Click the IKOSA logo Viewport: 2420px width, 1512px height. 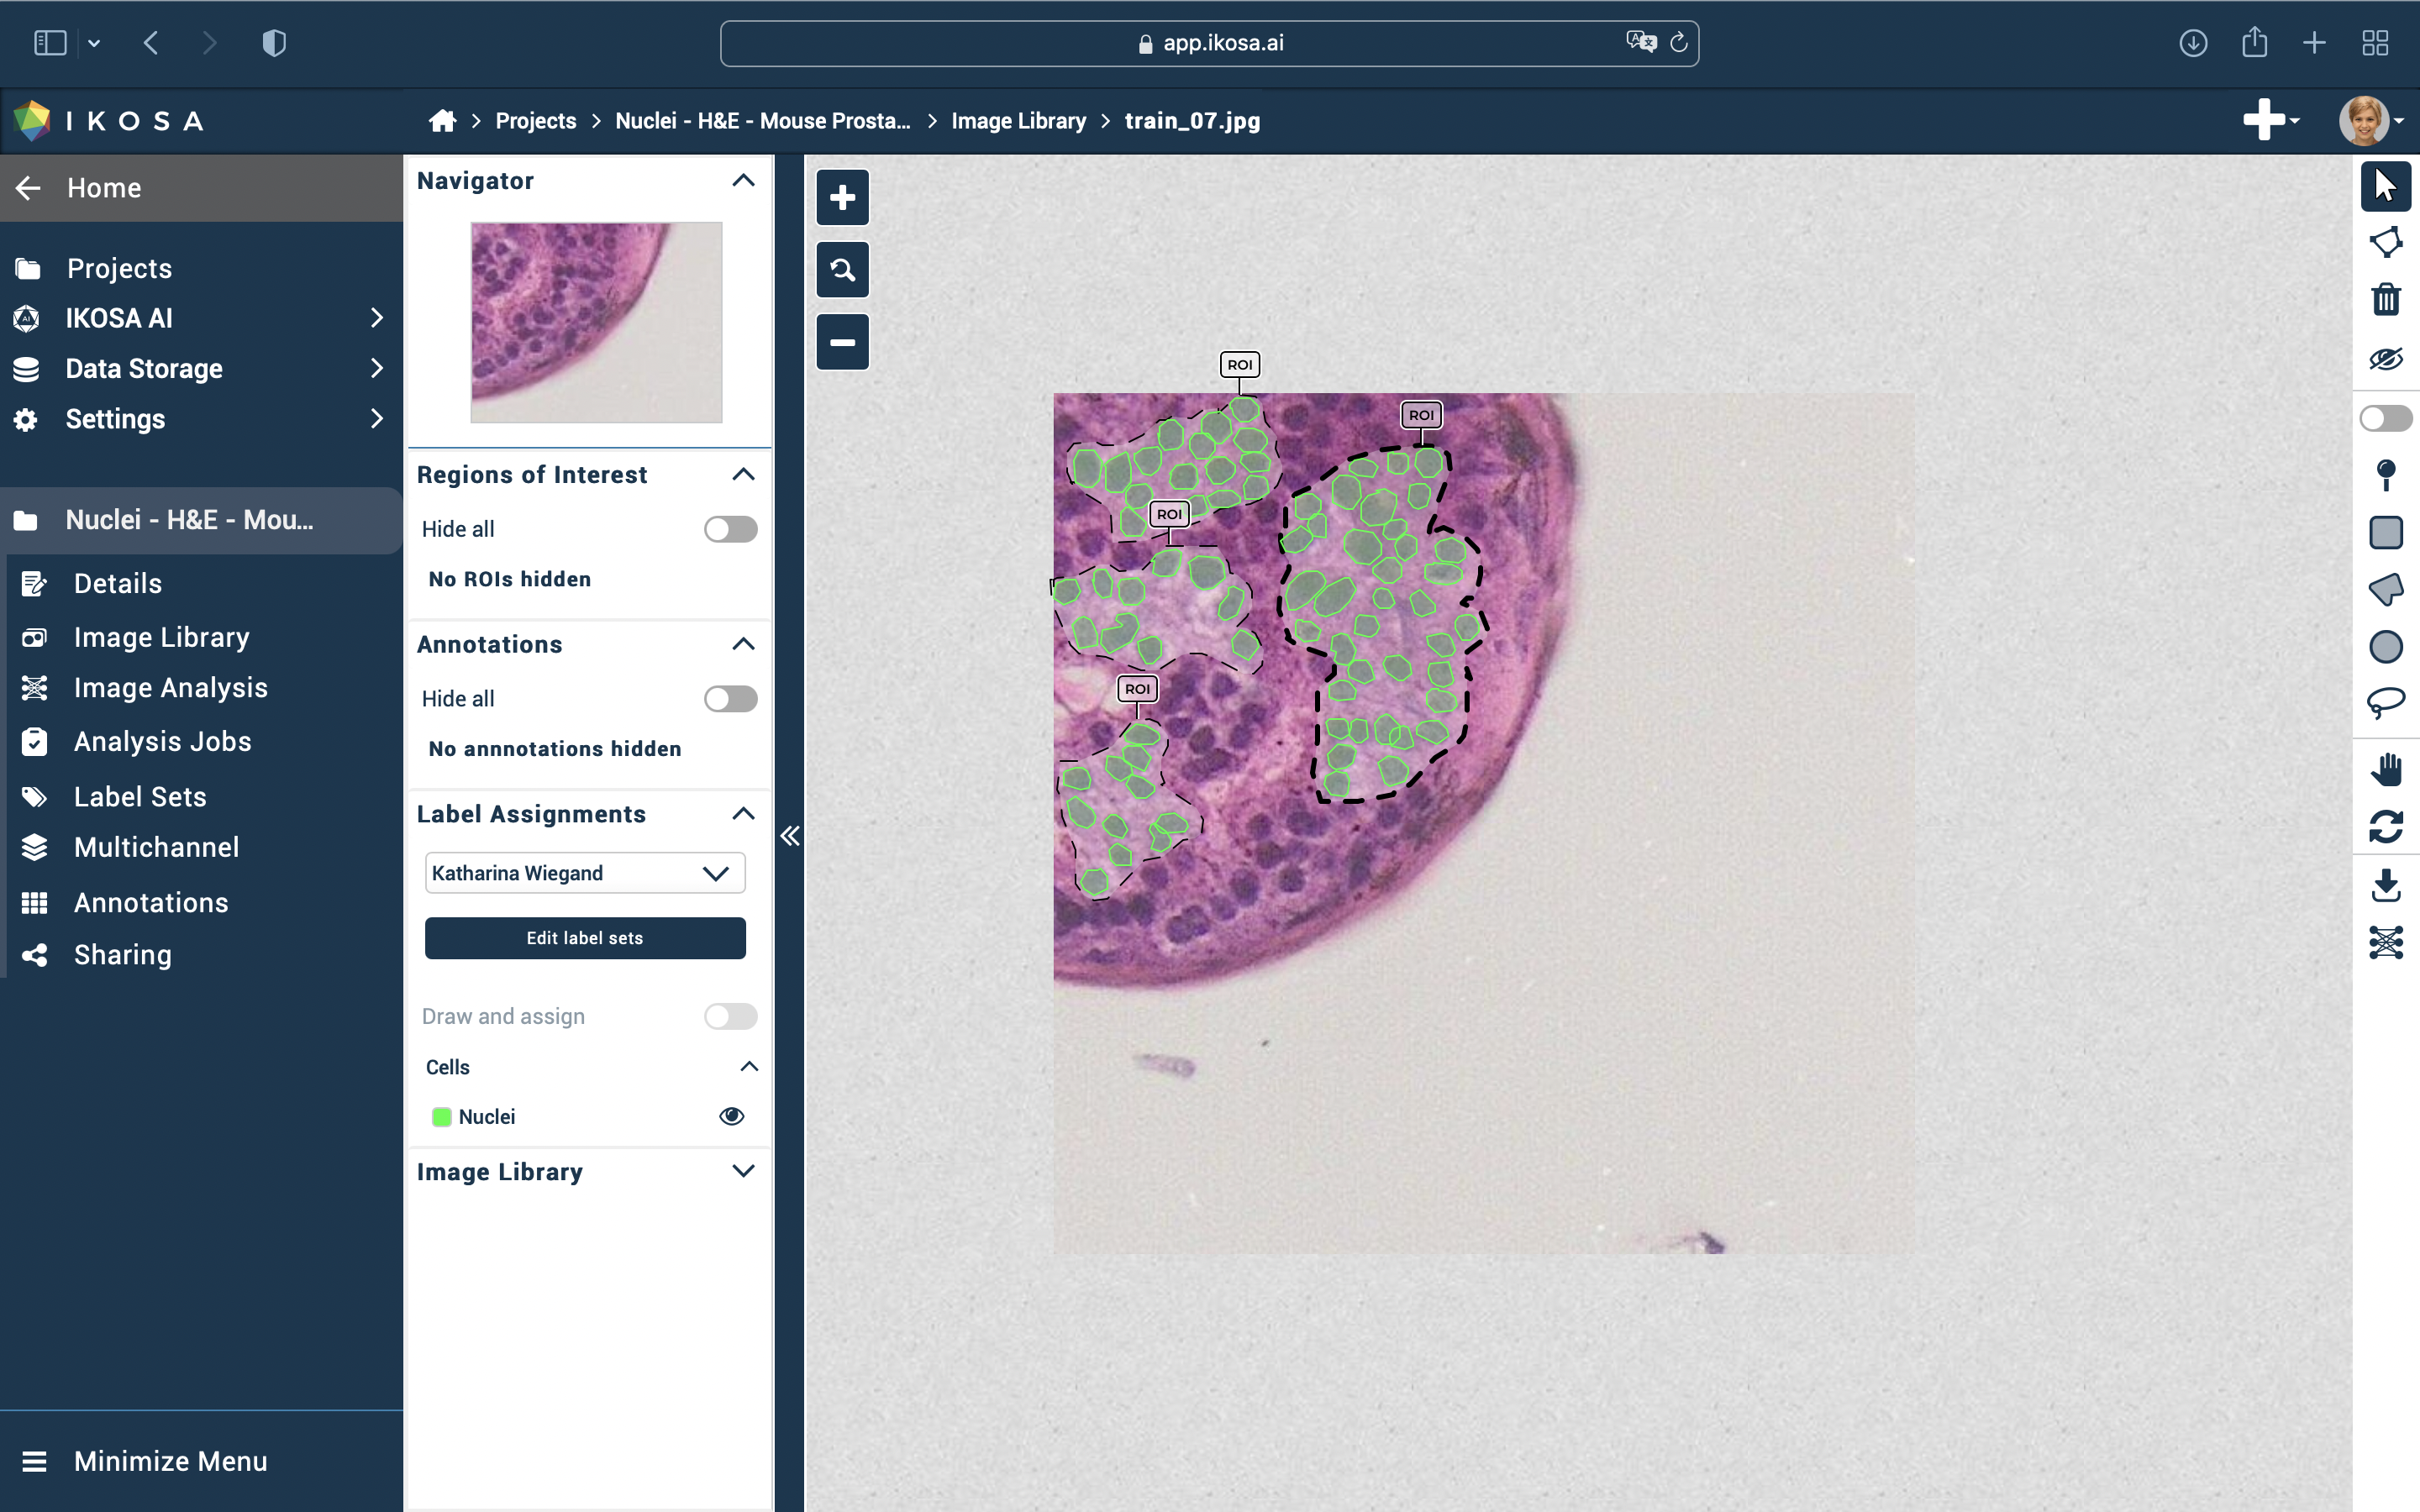click(x=108, y=121)
